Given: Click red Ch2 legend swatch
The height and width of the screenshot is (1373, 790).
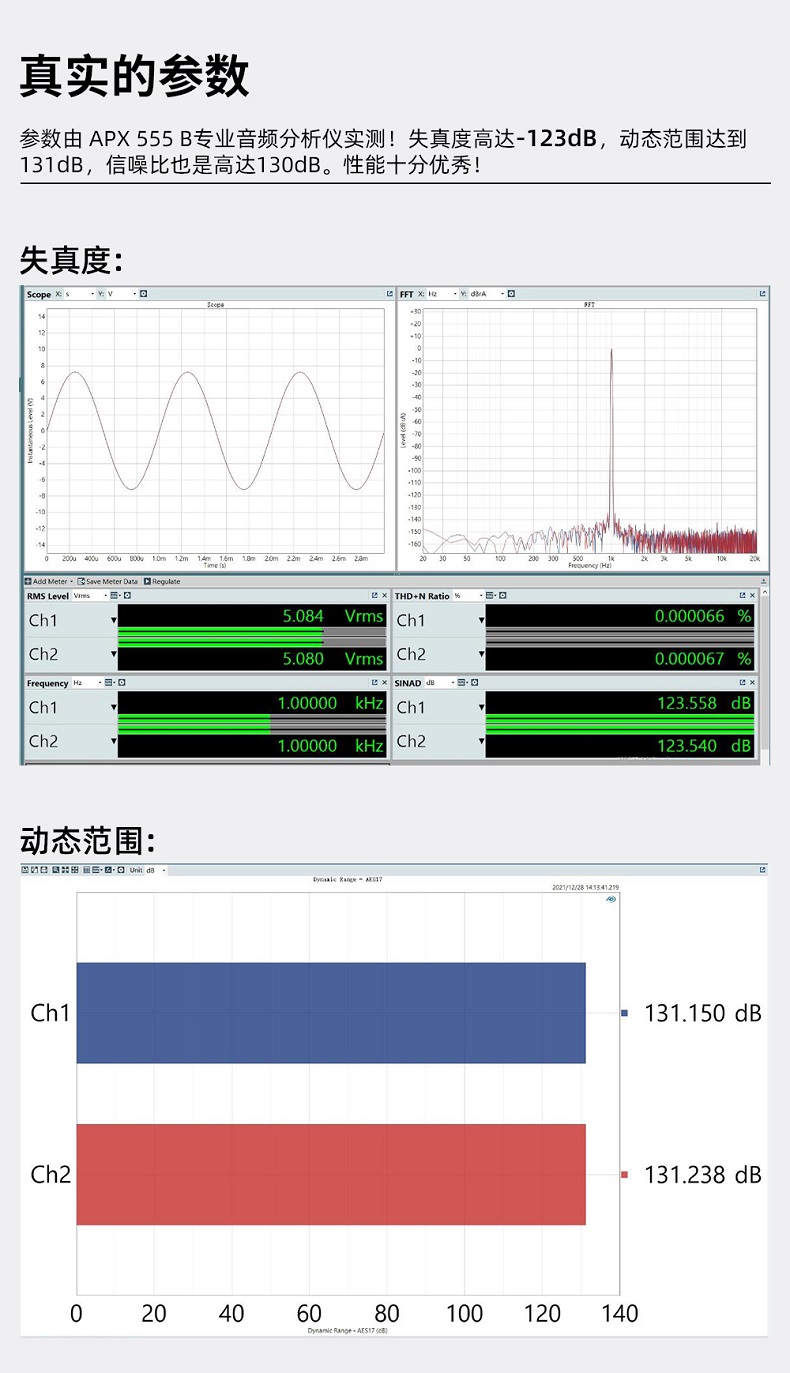Looking at the screenshot, I should coord(625,1174).
